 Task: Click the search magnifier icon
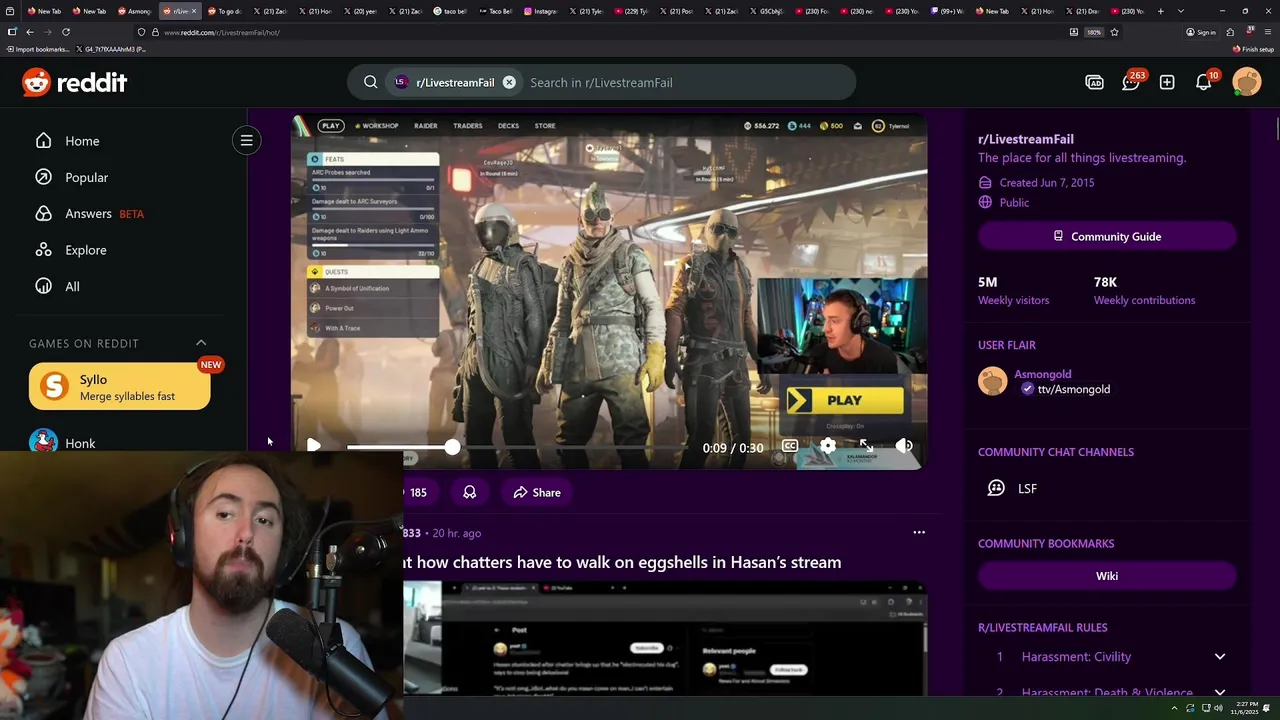point(370,82)
